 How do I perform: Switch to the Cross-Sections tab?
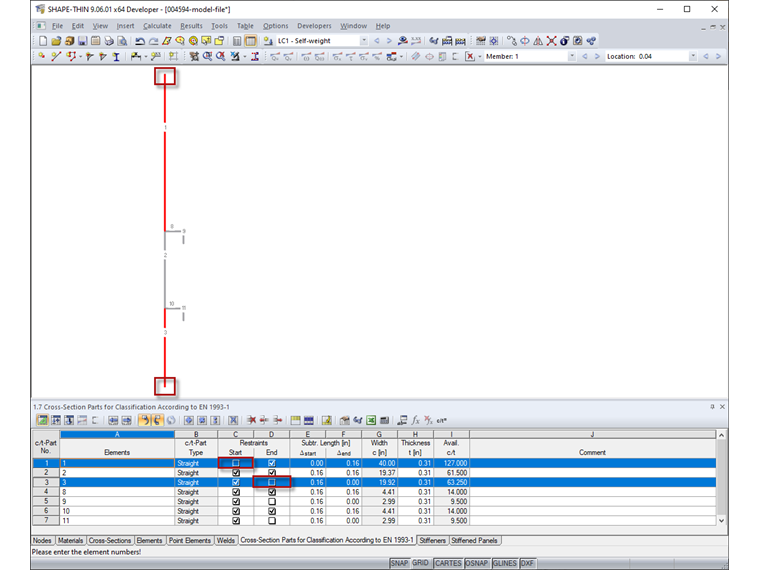click(x=110, y=540)
